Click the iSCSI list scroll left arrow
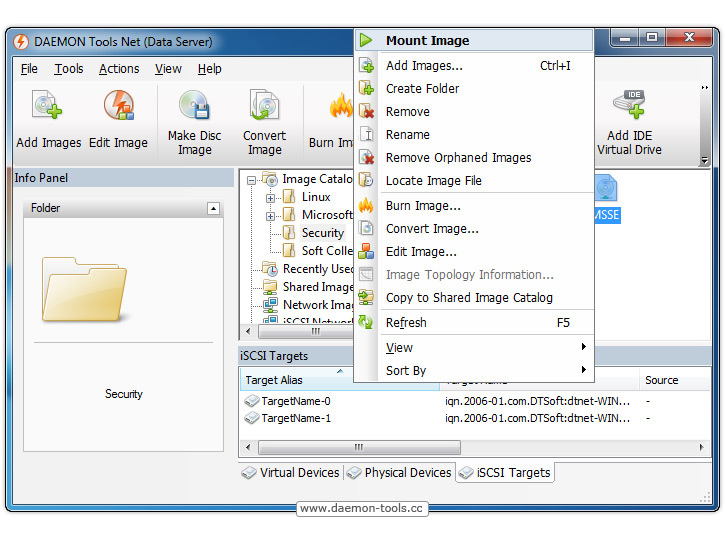The height and width of the screenshot is (540, 725). [248, 447]
